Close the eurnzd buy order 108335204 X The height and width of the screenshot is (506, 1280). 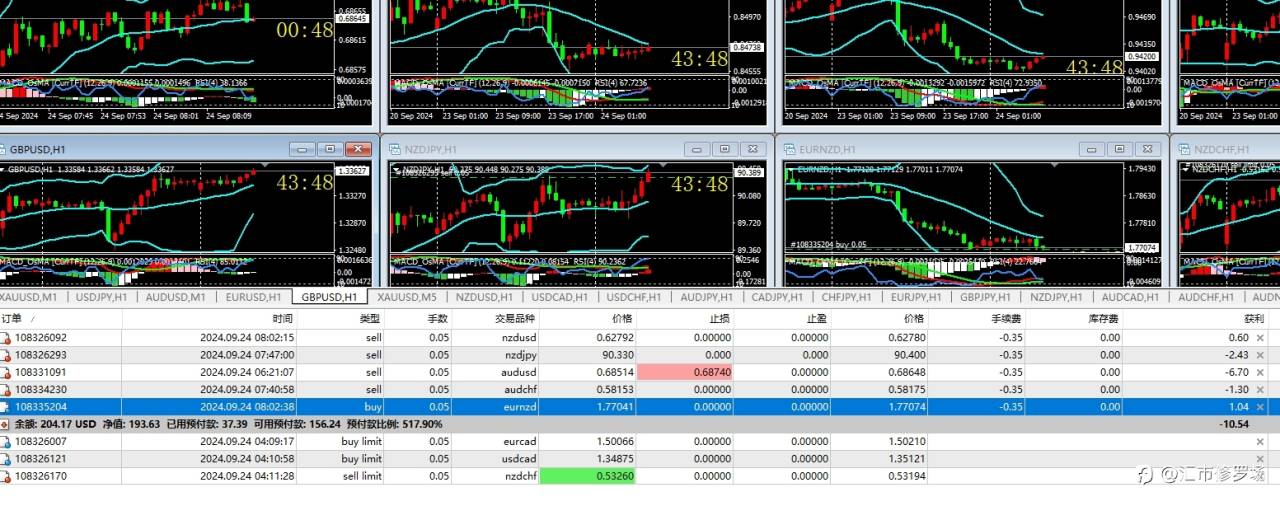click(x=1260, y=407)
